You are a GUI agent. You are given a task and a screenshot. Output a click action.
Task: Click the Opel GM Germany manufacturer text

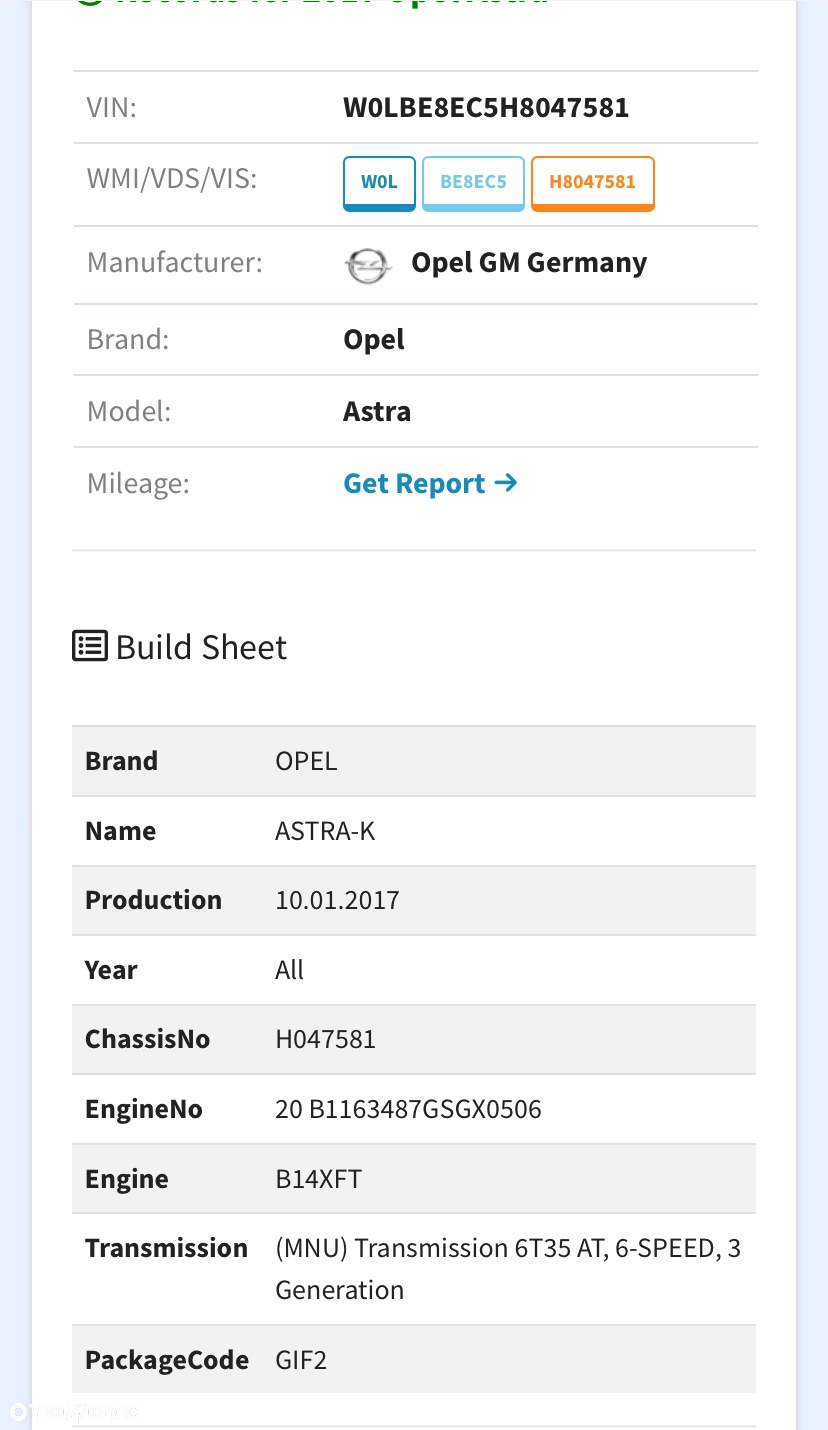click(x=529, y=263)
